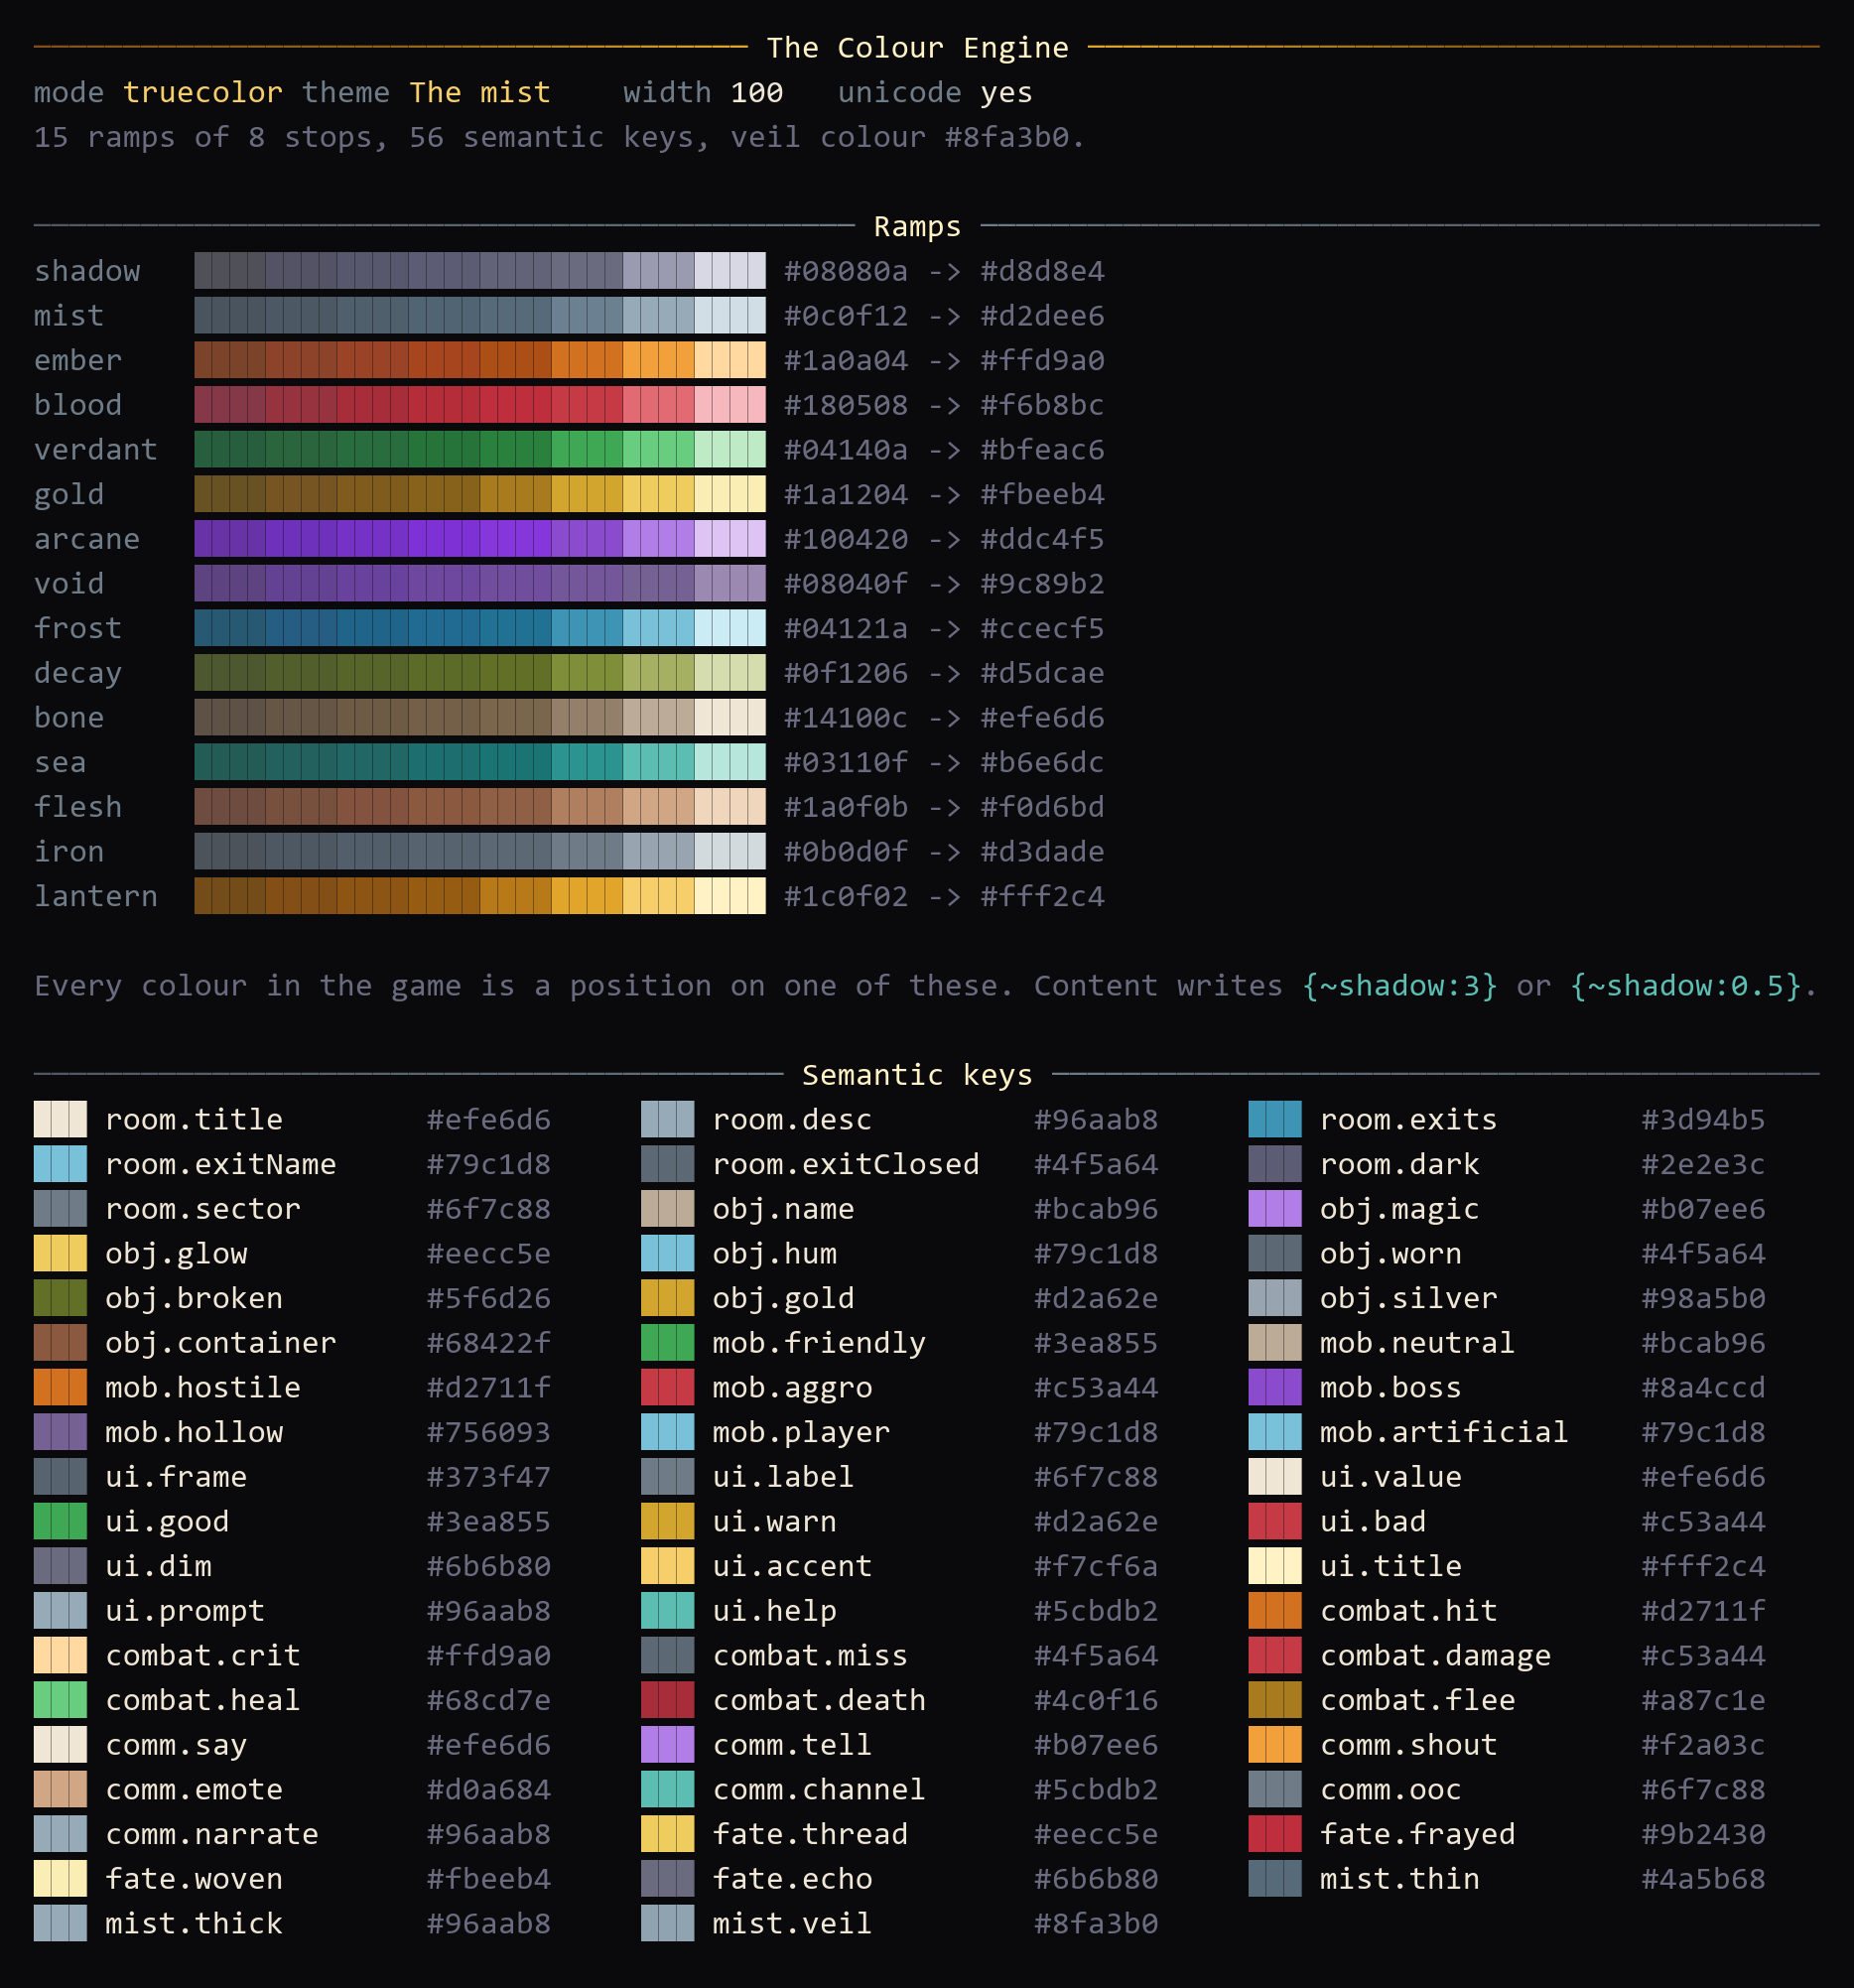Viewport: 1854px width, 1988px height.
Task: Click the blood range '#180508 -> #f6b8bc'
Action: point(944,405)
